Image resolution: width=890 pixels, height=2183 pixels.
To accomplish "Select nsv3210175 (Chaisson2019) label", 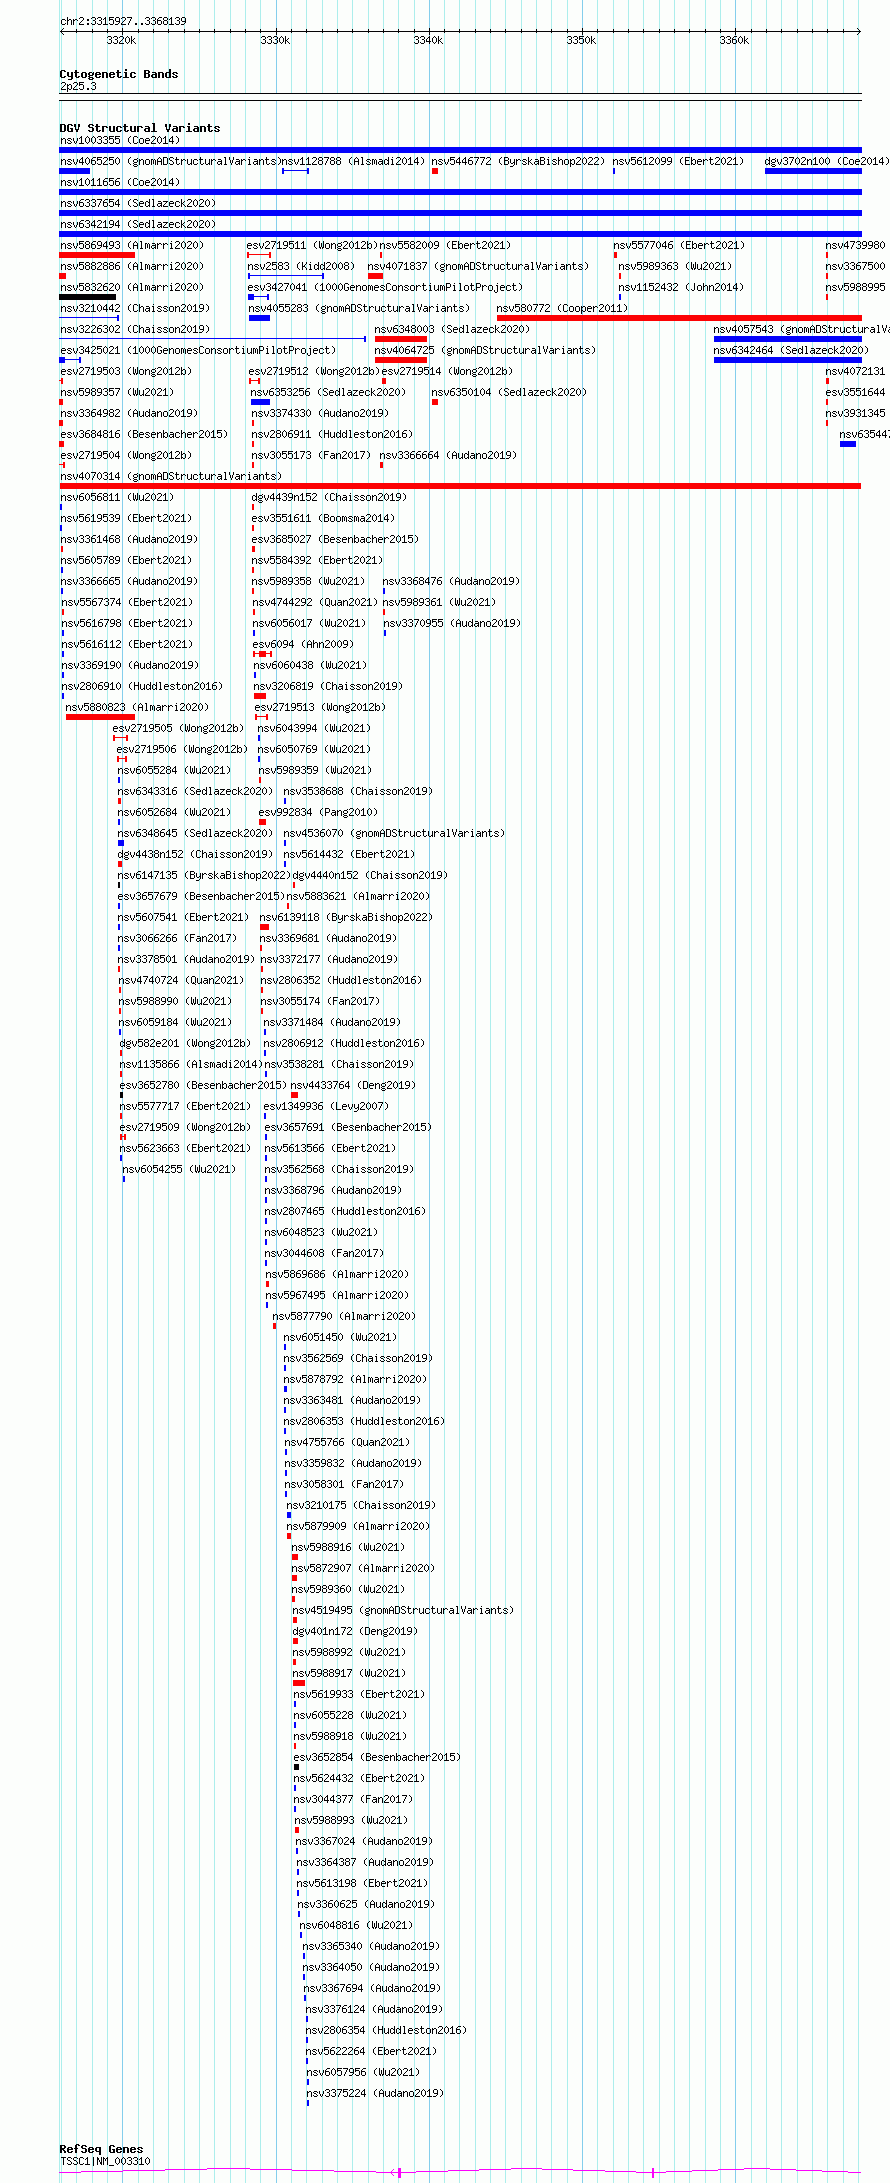I will [x=361, y=1505].
